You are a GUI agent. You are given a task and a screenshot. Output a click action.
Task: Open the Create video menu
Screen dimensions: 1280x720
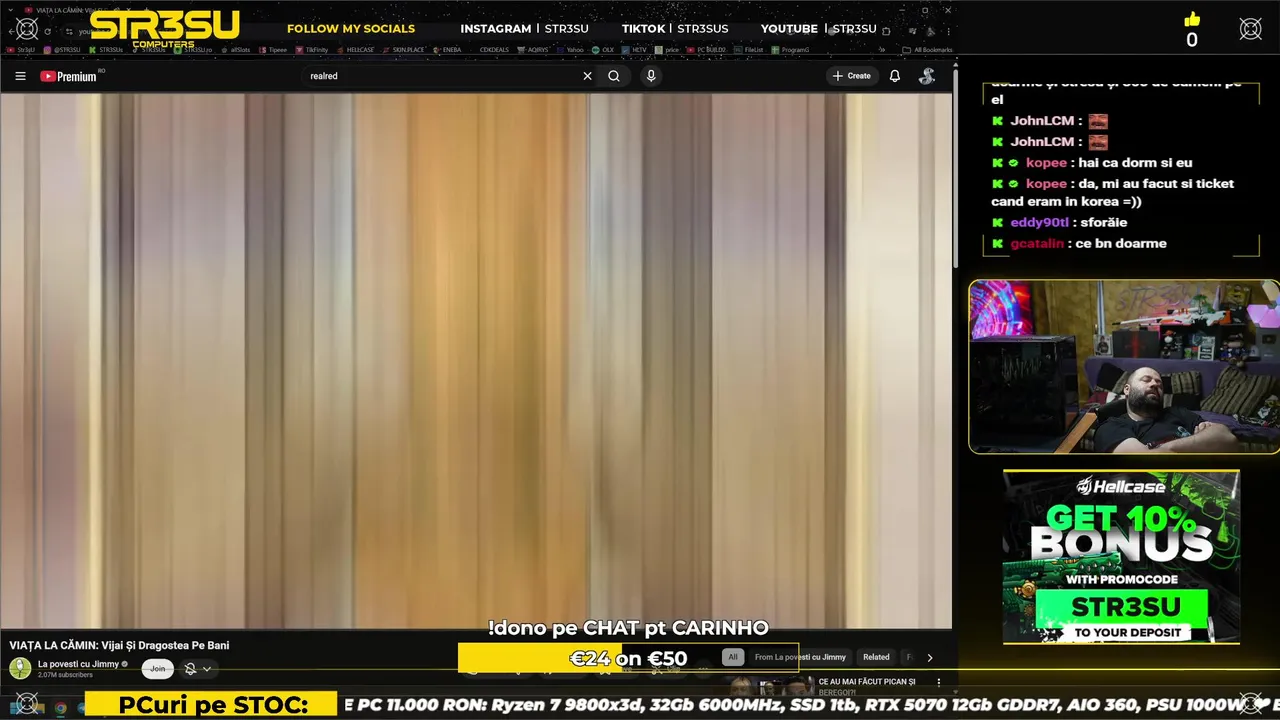pyautogui.click(x=851, y=76)
